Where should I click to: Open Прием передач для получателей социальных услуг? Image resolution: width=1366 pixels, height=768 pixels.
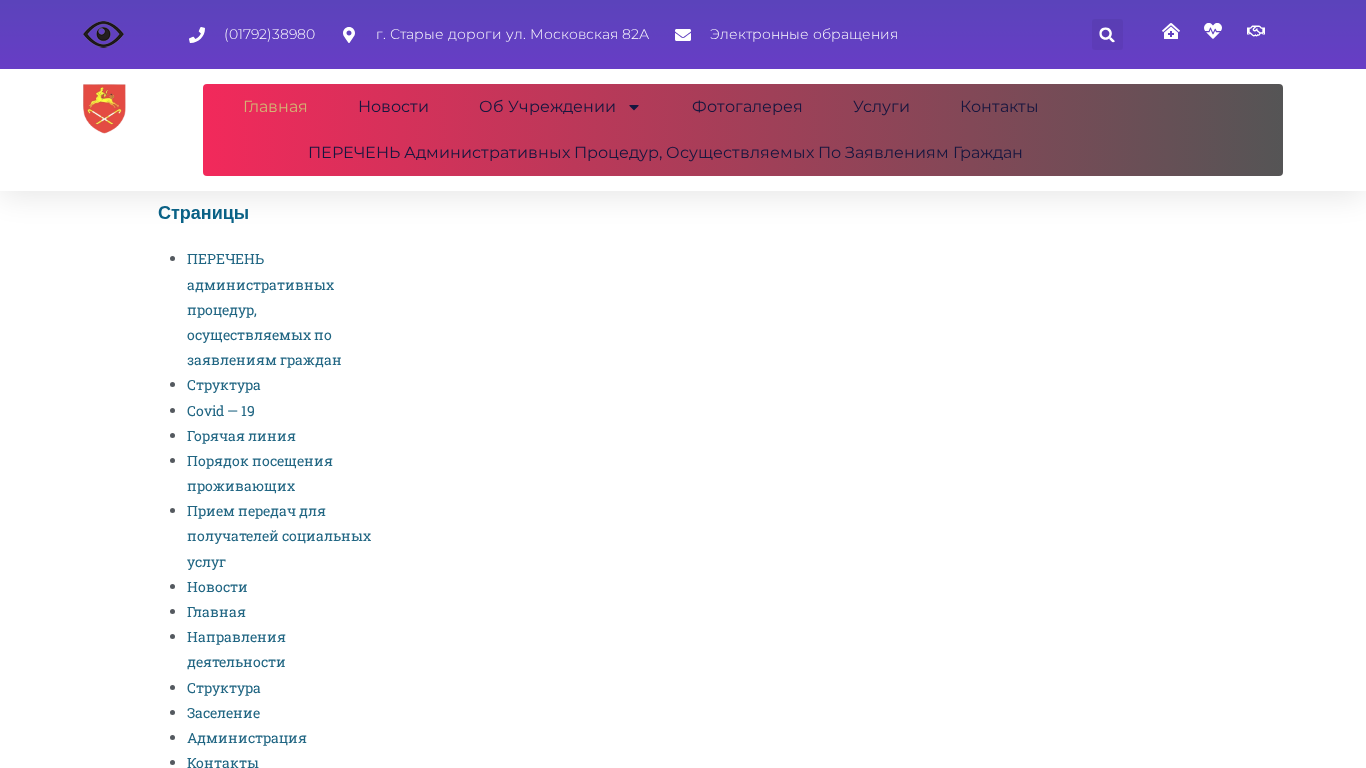coord(279,536)
